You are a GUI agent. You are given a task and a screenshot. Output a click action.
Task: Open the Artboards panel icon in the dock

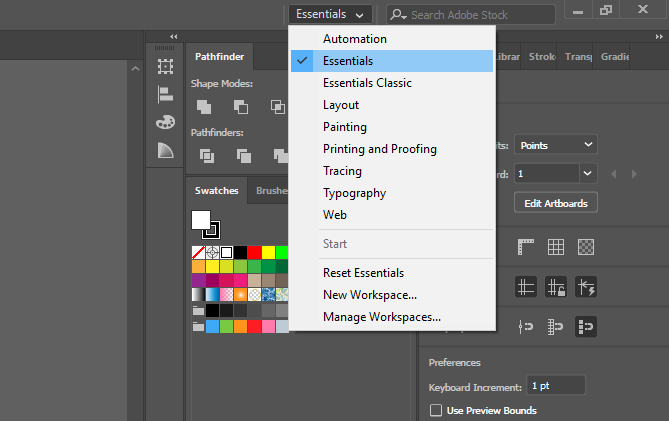[166, 66]
